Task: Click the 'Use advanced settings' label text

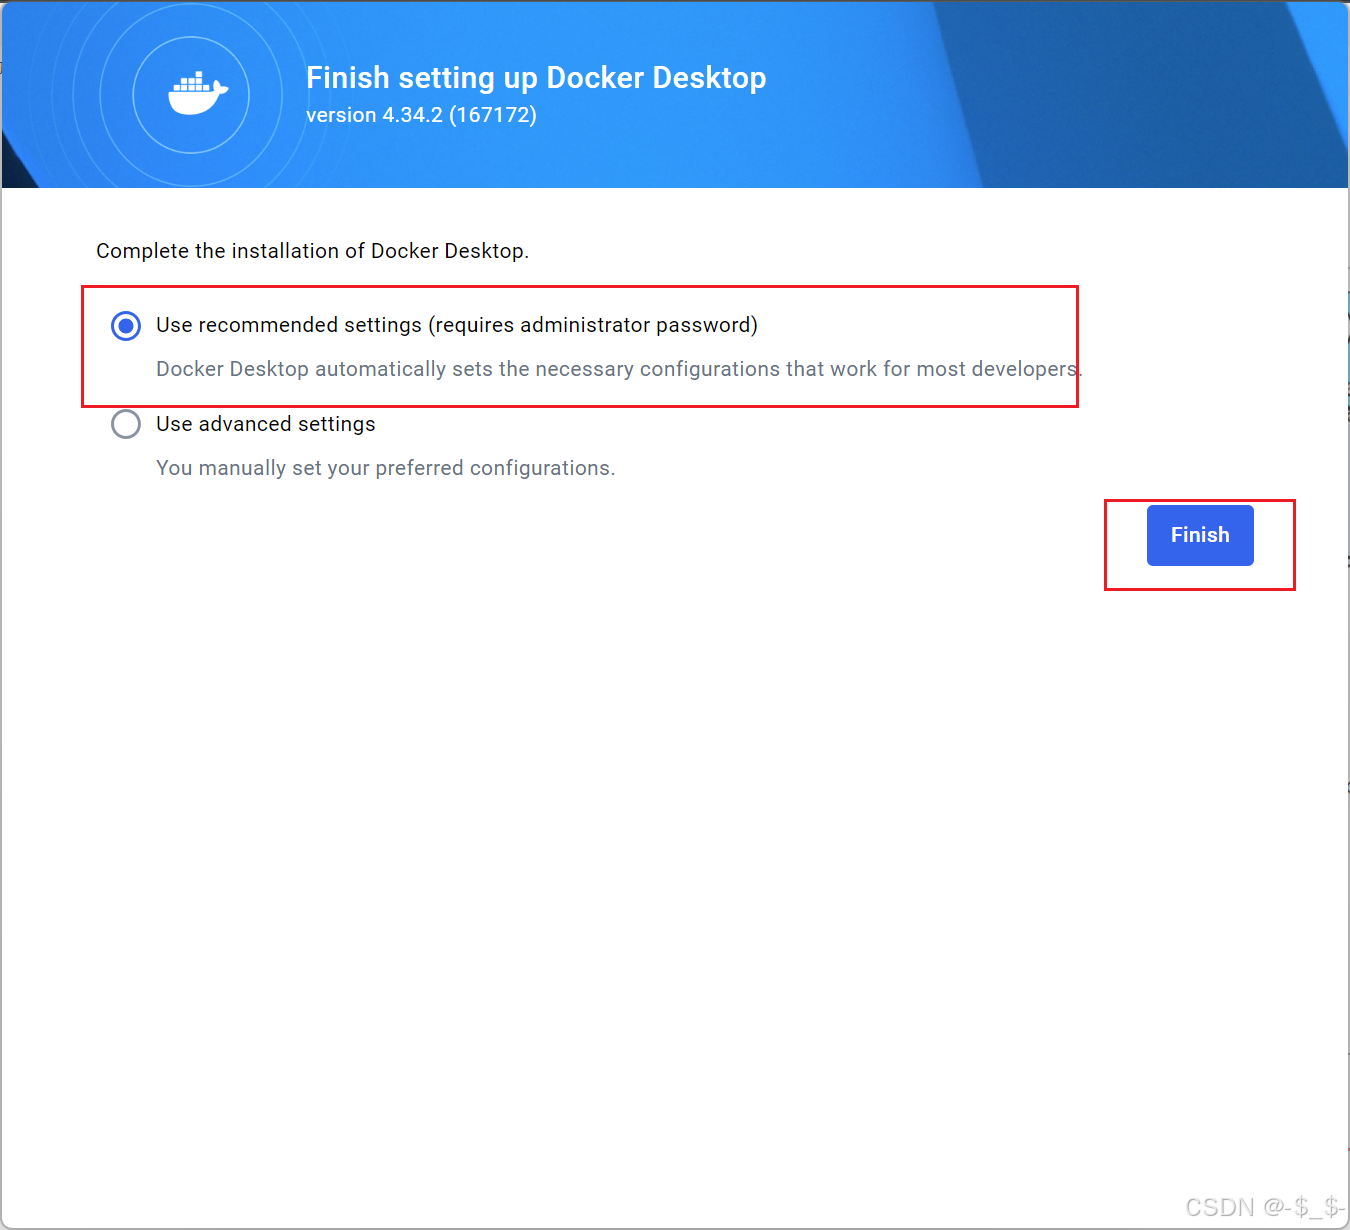Action: point(266,424)
